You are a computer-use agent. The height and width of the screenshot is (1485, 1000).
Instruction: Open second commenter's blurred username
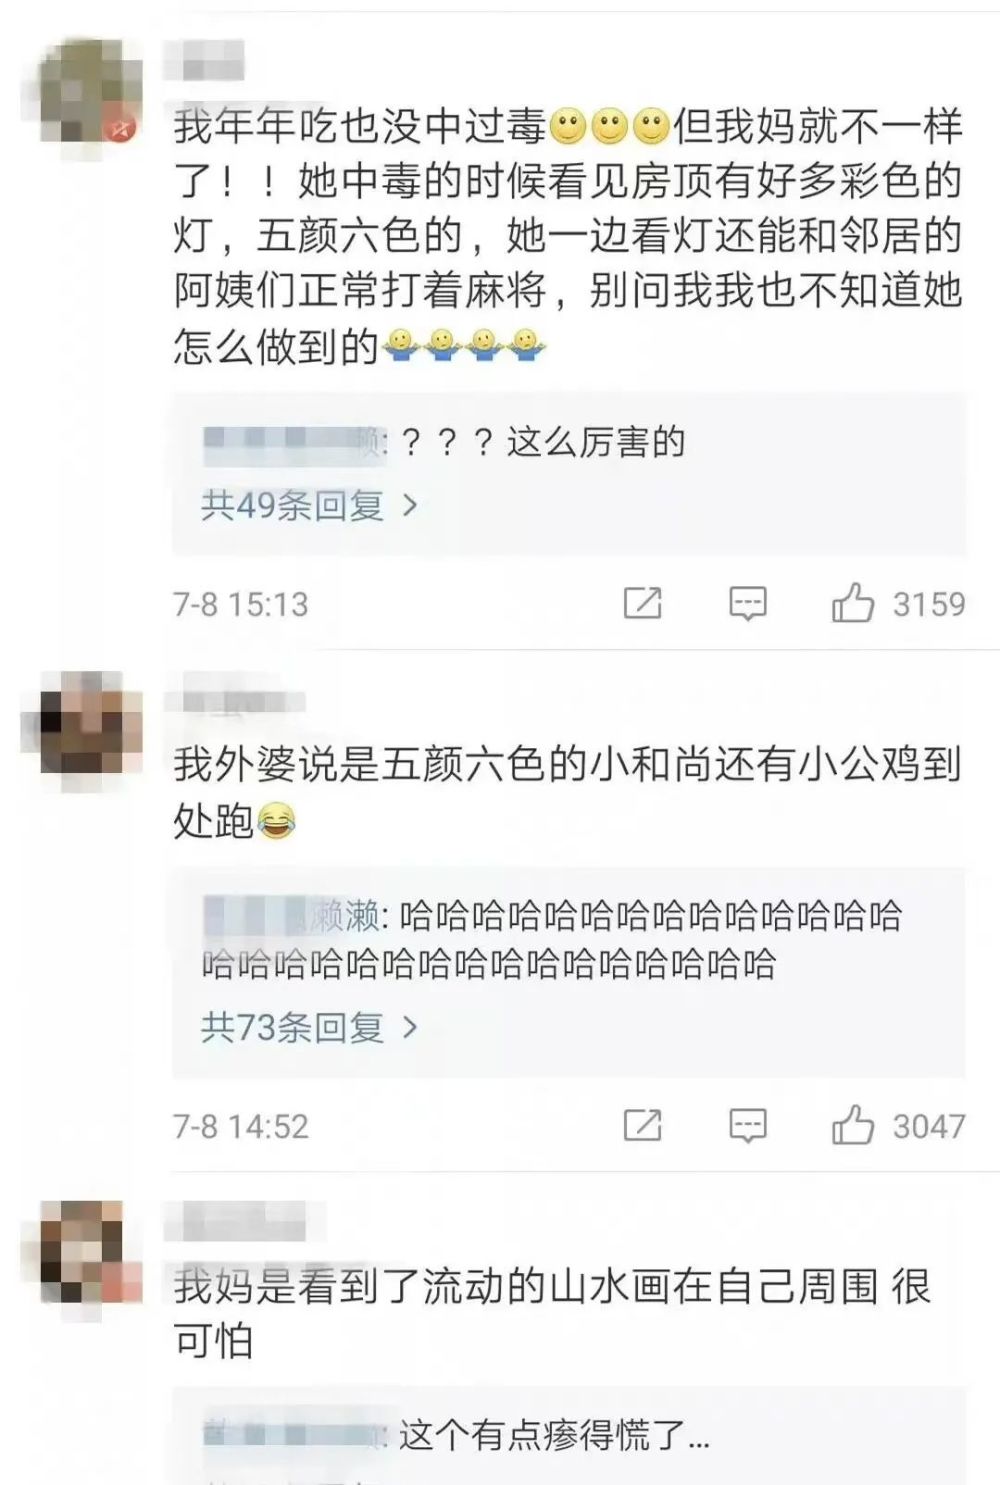(x=234, y=700)
